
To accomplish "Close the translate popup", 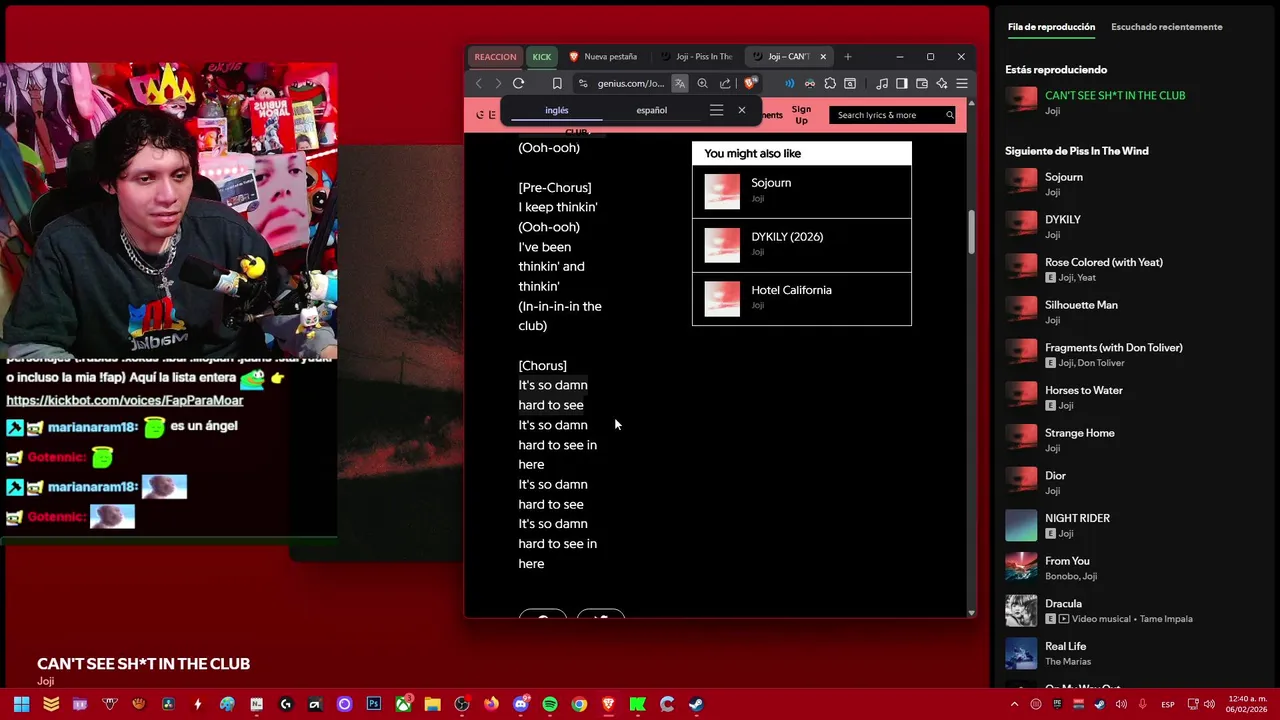I will 741,110.
